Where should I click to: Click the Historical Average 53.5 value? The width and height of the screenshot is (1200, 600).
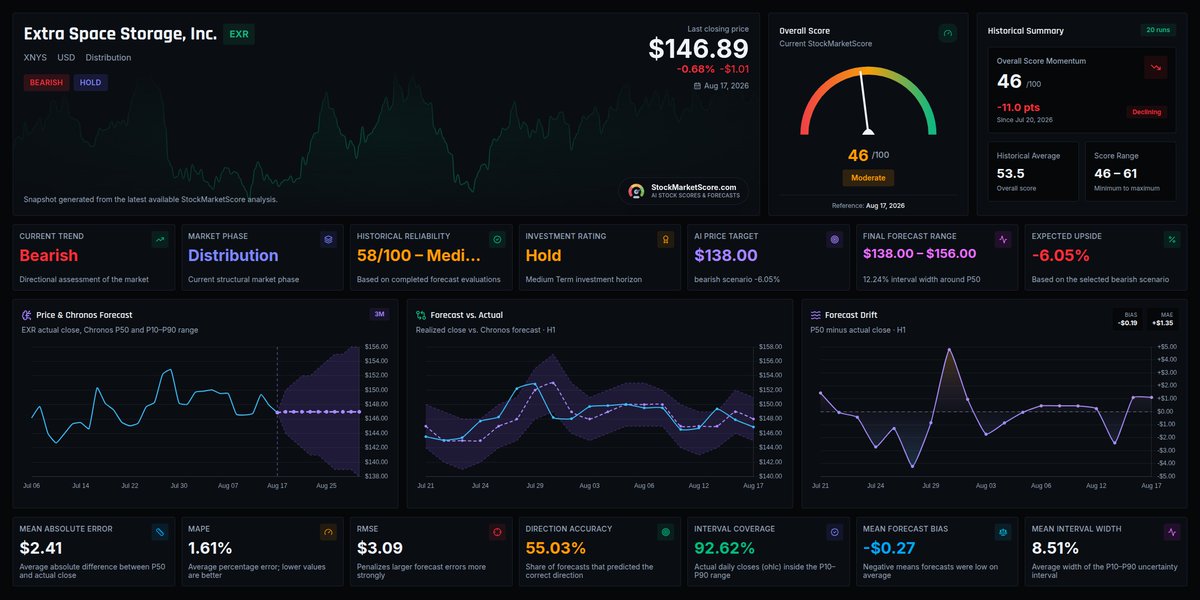[x=1013, y=174]
